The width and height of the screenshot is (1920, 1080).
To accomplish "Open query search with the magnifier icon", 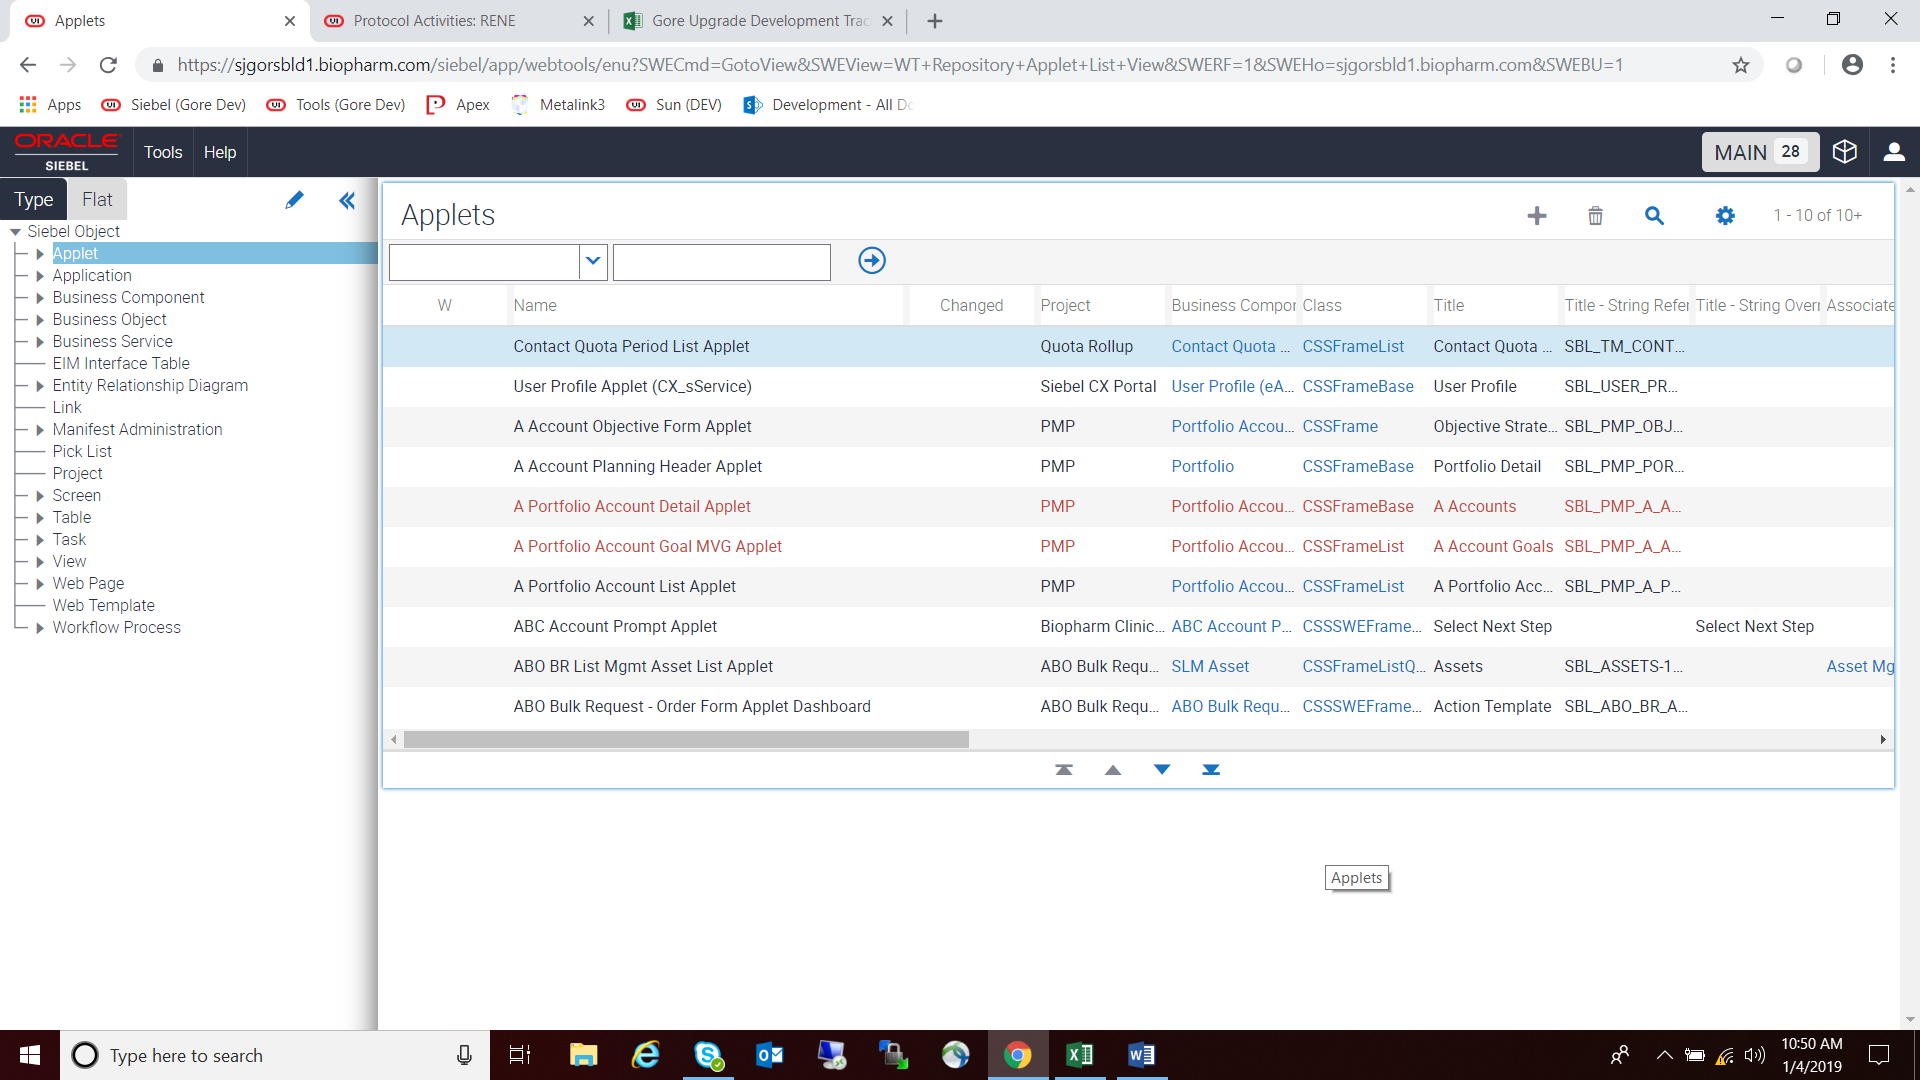I will [1655, 215].
